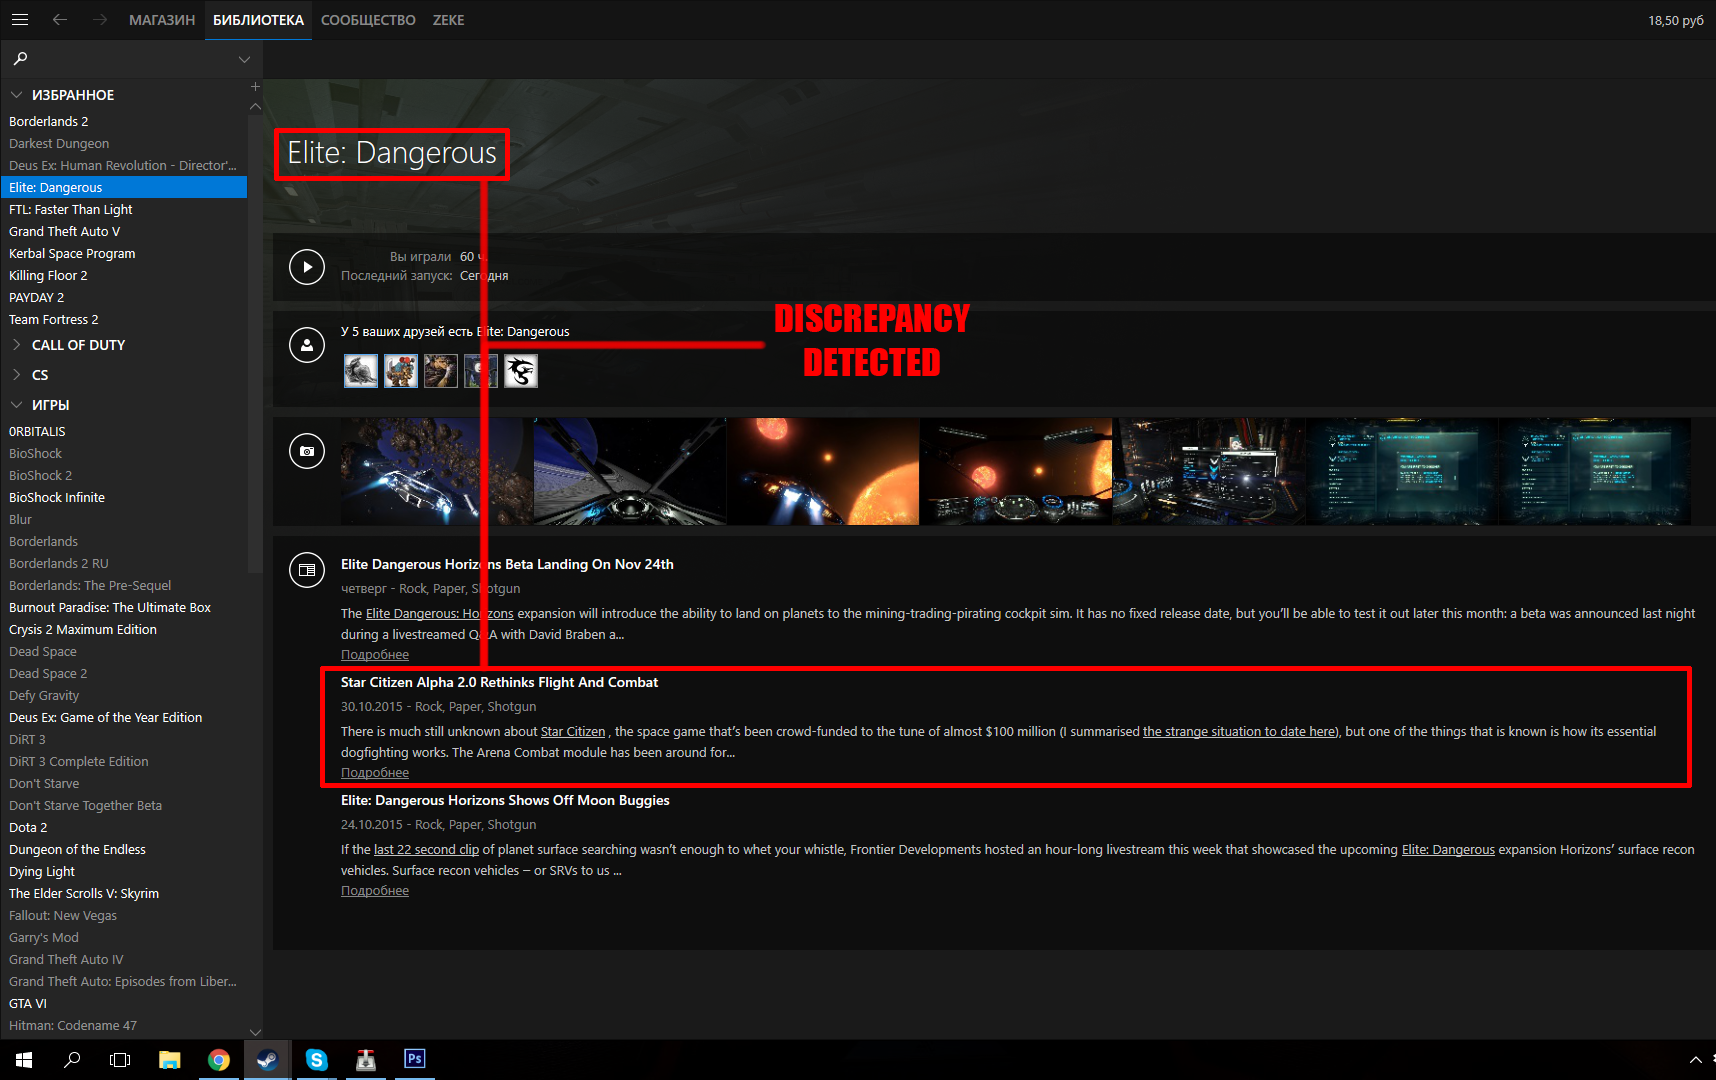Go forward with the right arrow
Image resolution: width=1716 pixels, height=1080 pixels.
point(100,20)
